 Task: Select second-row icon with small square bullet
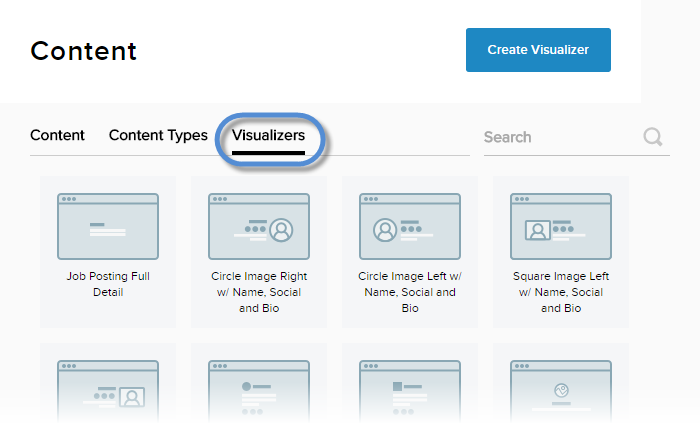tap(410, 392)
